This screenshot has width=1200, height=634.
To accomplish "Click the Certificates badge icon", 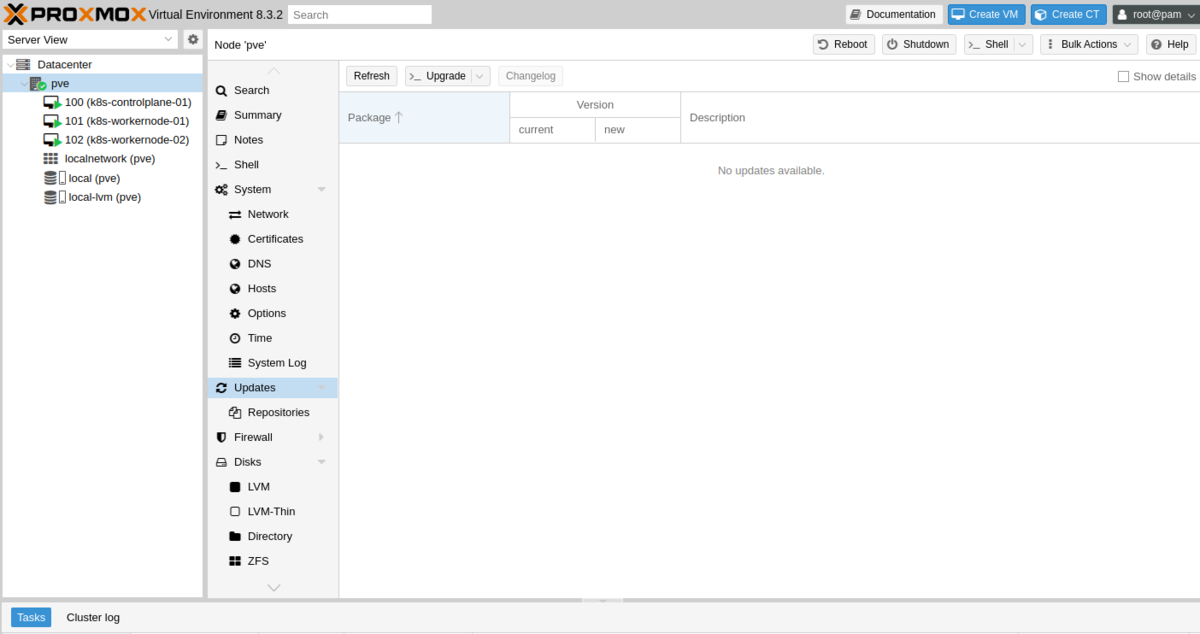I will [235, 239].
